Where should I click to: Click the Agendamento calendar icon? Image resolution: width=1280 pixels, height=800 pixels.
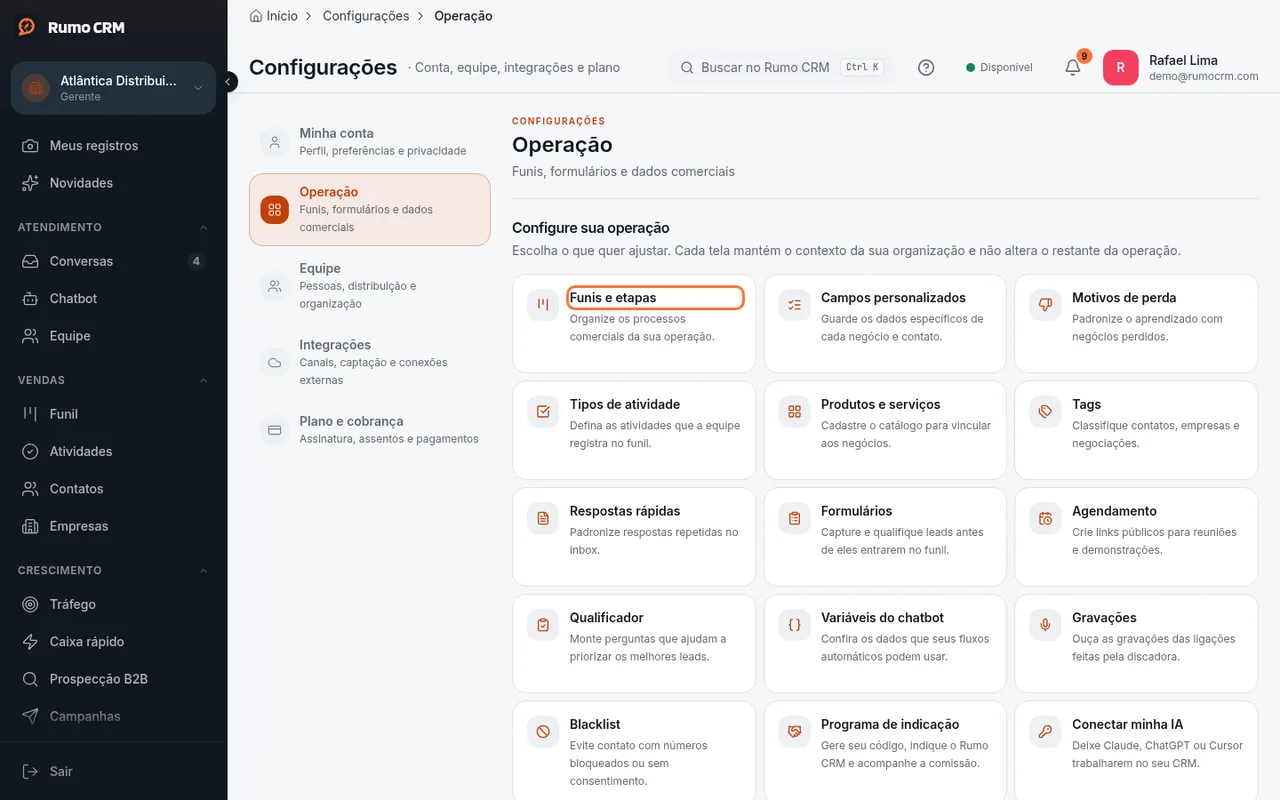pyautogui.click(x=1045, y=518)
